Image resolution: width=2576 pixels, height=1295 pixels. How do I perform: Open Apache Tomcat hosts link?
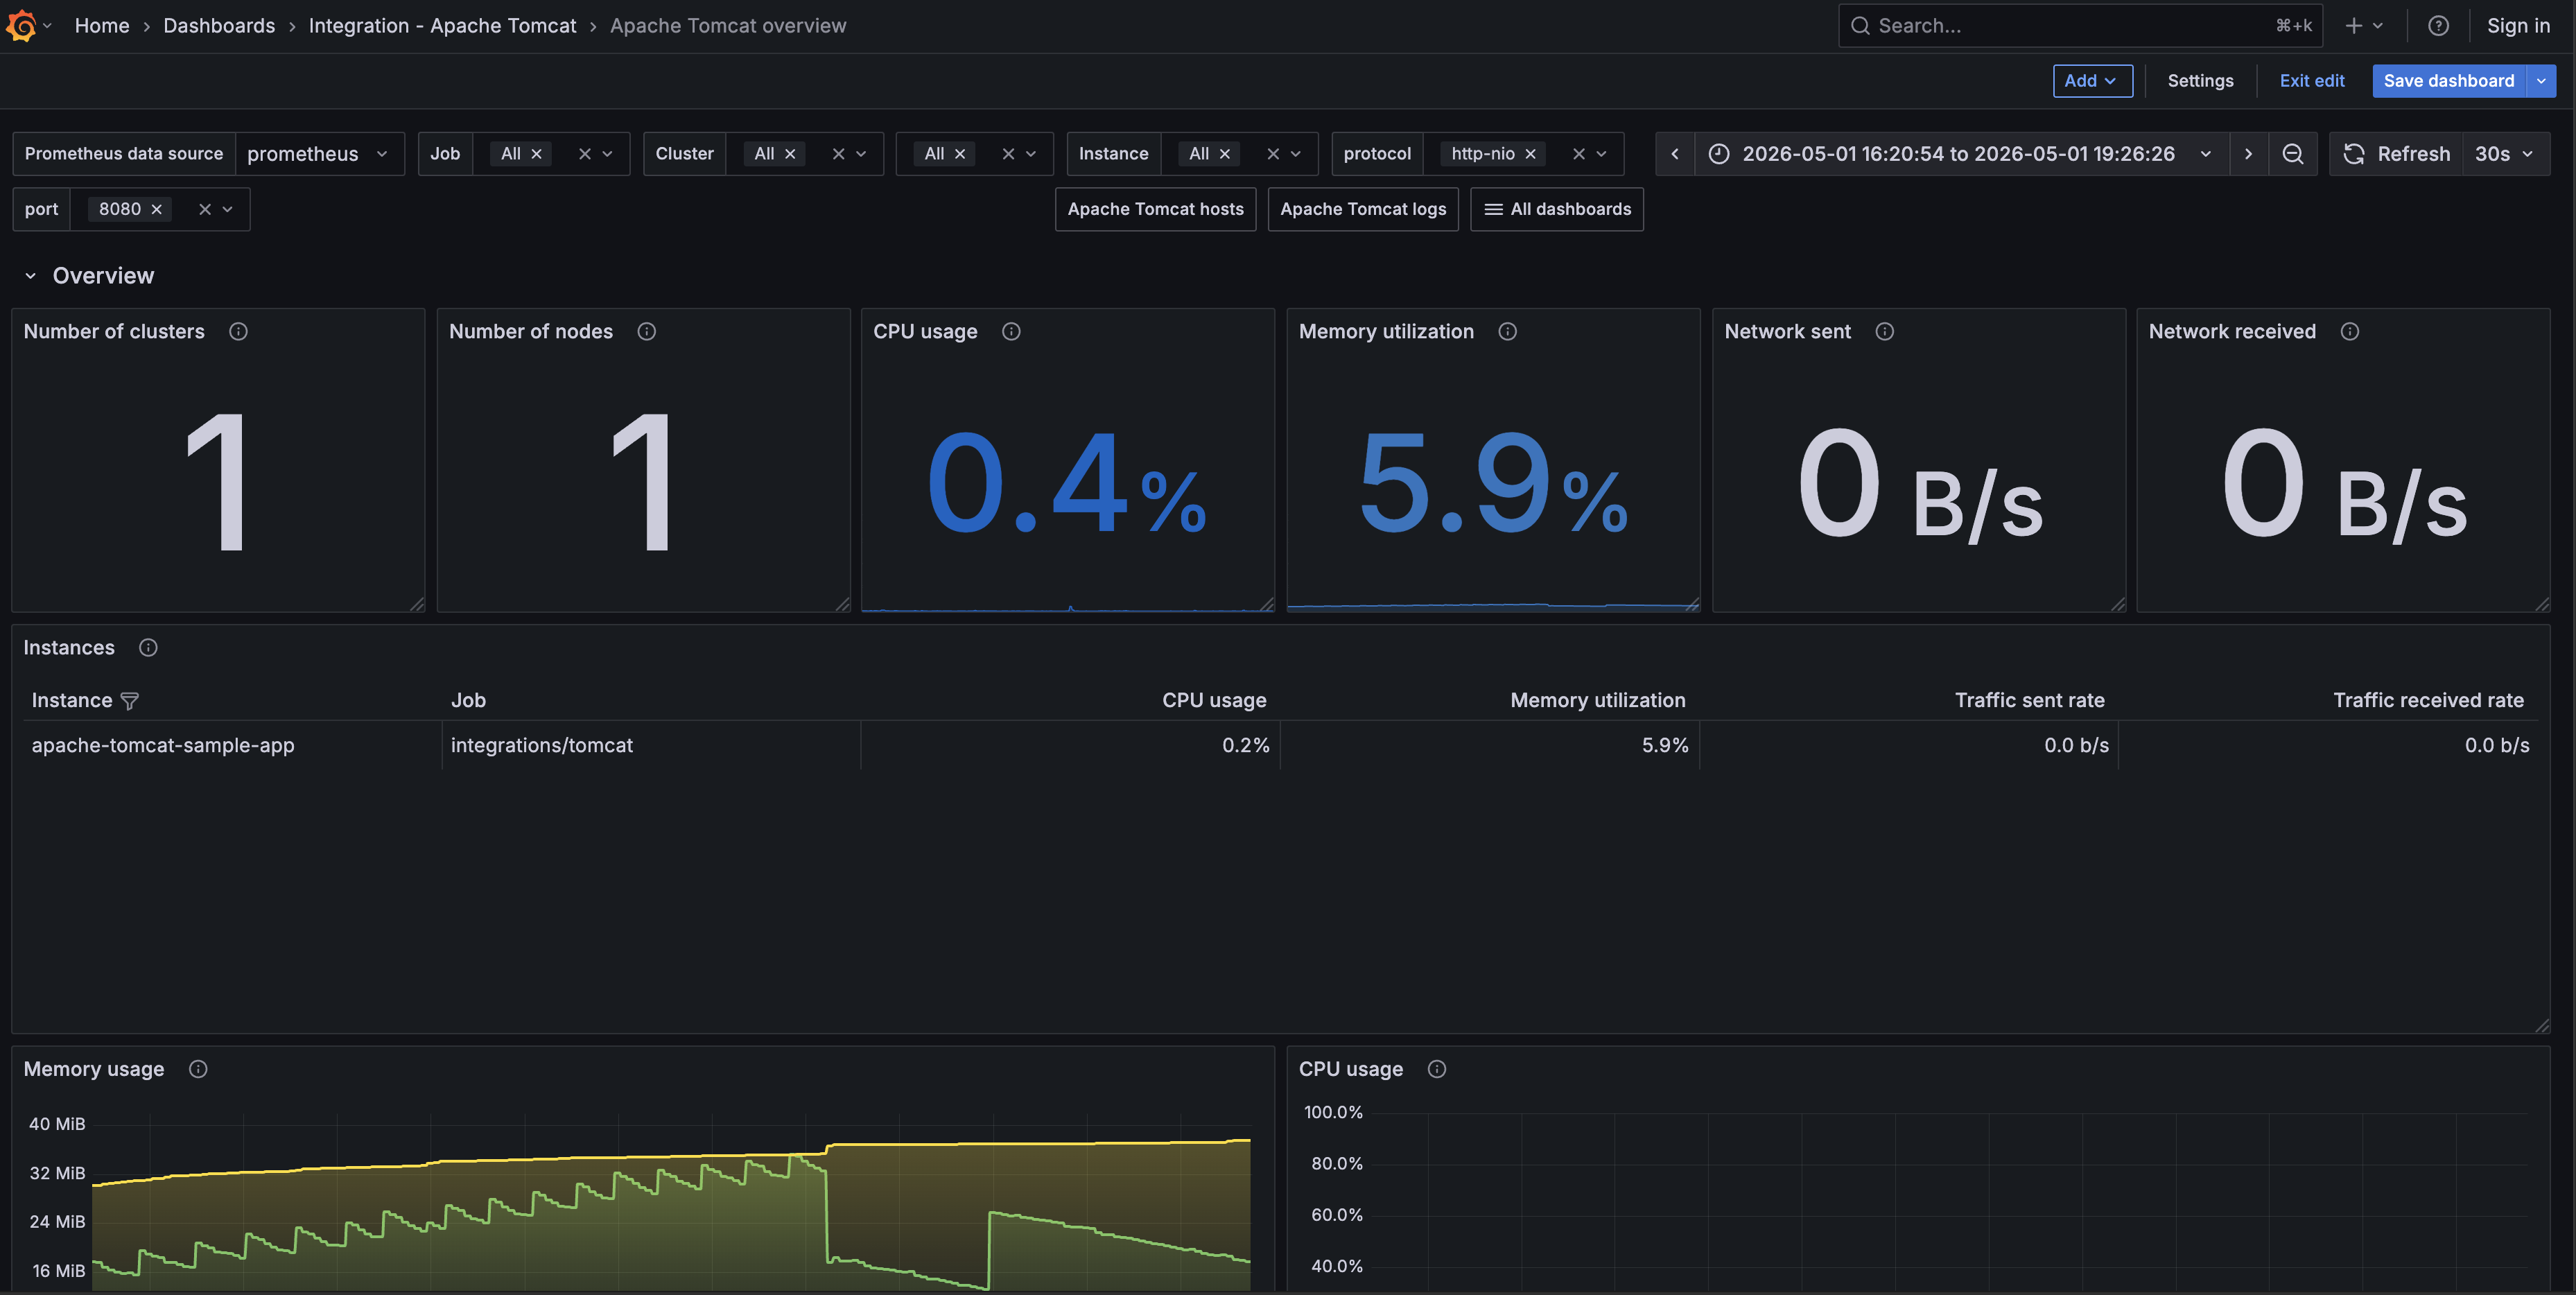pos(1155,209)
